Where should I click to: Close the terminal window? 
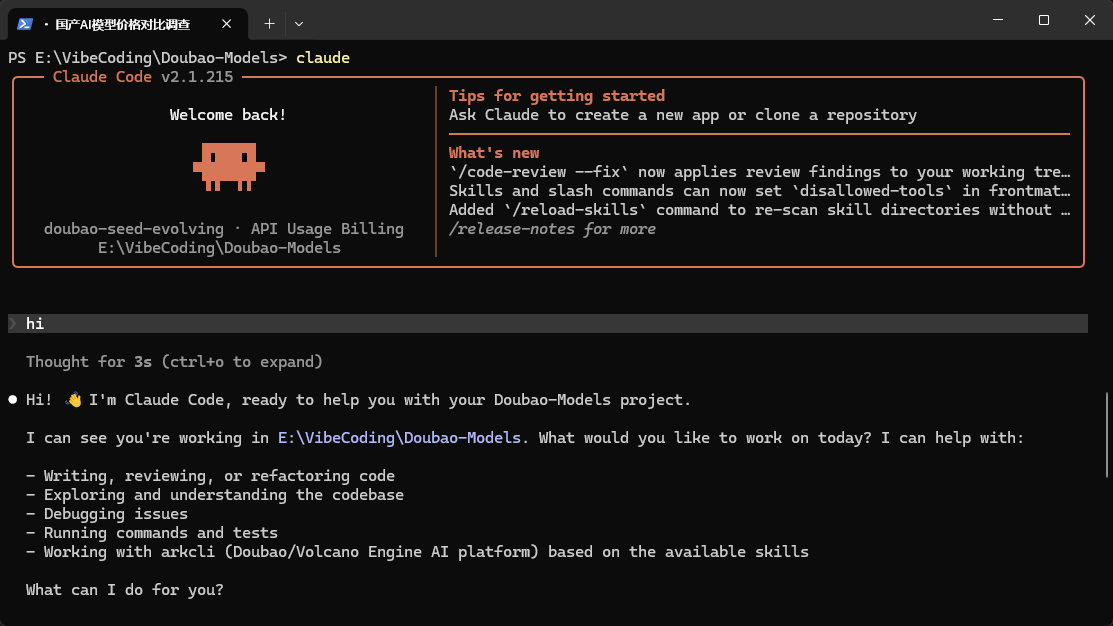pos(1090,20)
